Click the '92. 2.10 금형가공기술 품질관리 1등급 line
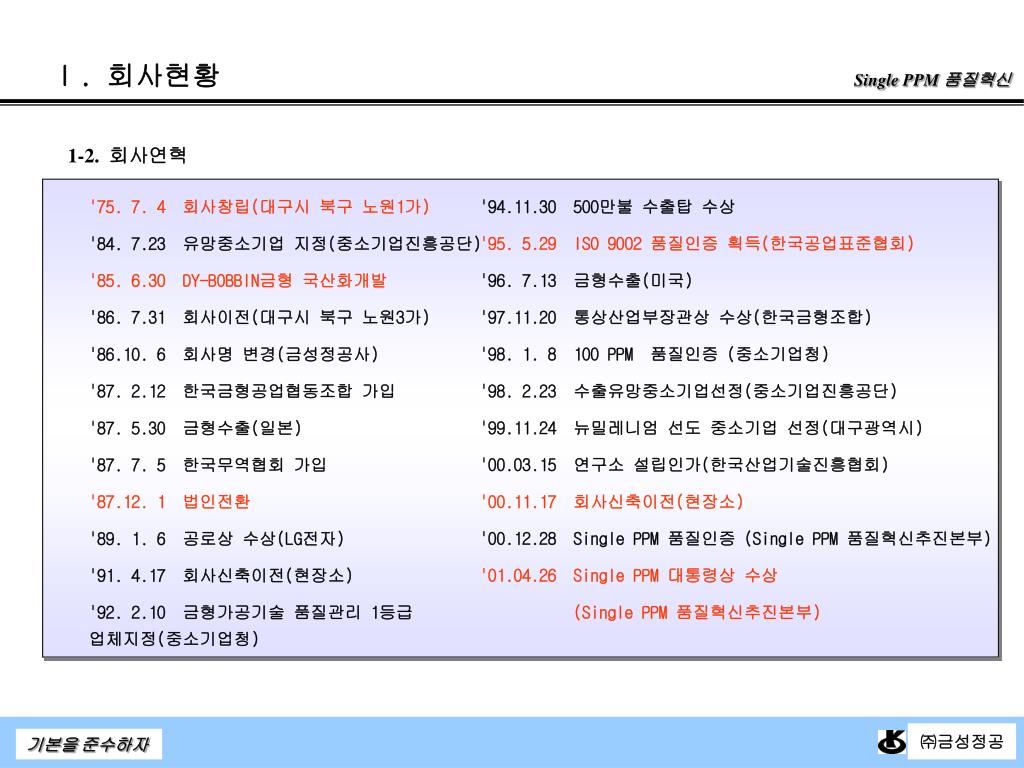This screenshot has height=768, width=1024. (x=251, y=613)
